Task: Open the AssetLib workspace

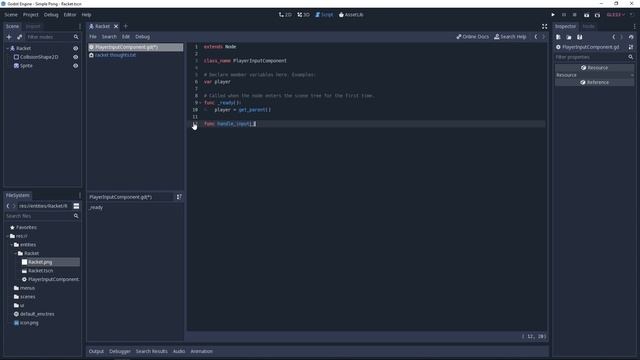Action: pos(351,15)
